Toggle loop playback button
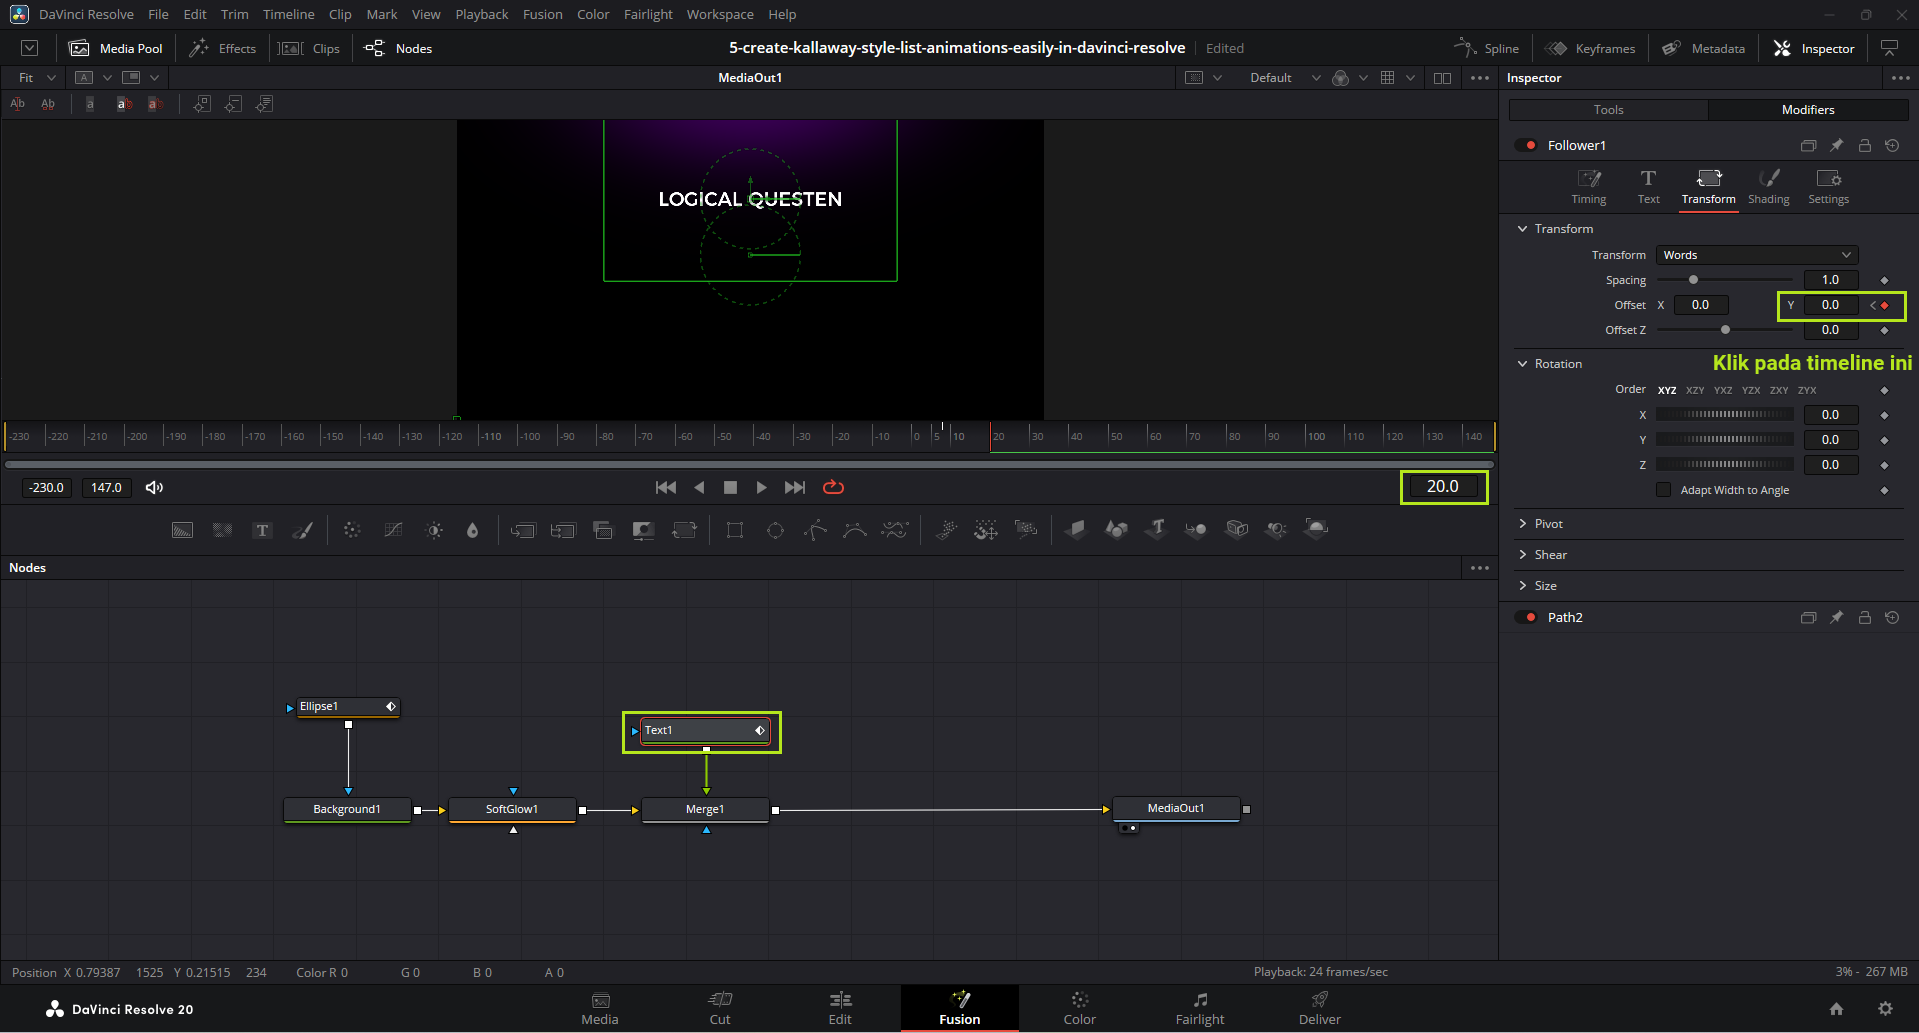 tap(833, 487)
